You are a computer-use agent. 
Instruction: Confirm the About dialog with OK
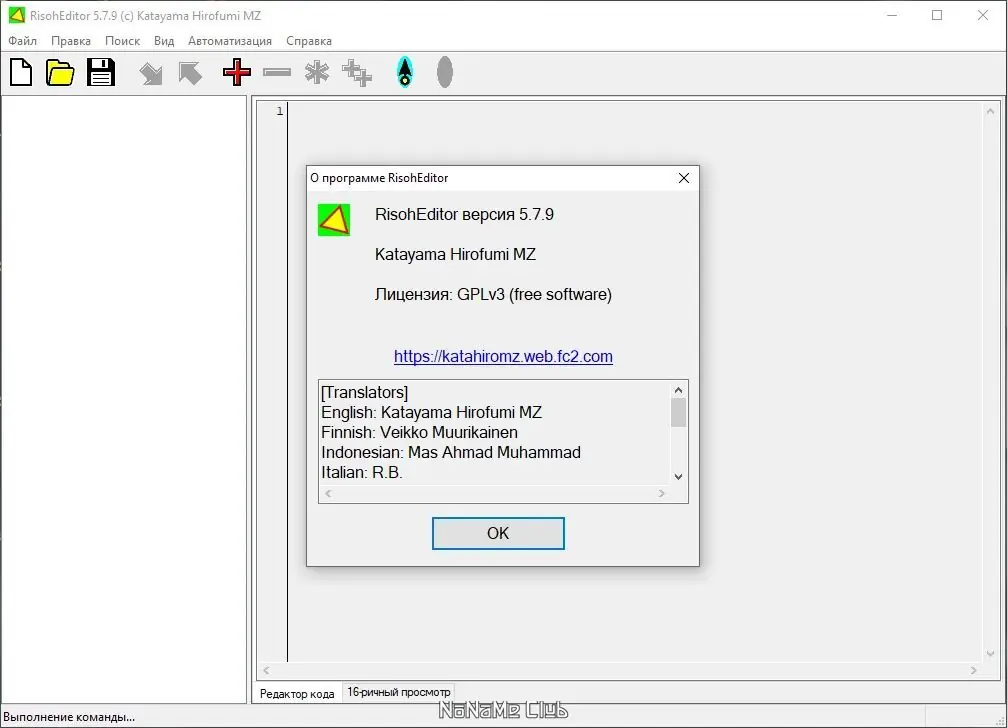(x=498, y=533)
